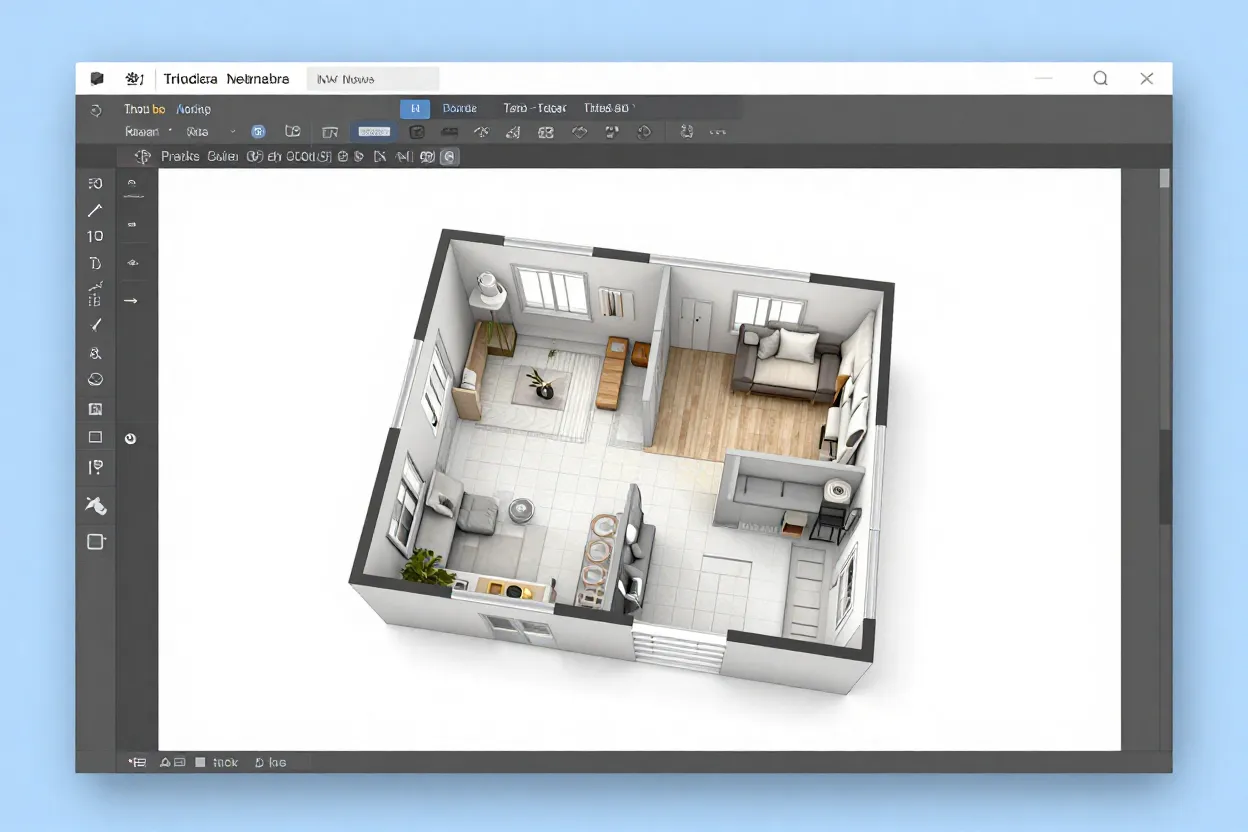
Task: Open the Dourde tab at the top
Action: (x=459, y=108)
